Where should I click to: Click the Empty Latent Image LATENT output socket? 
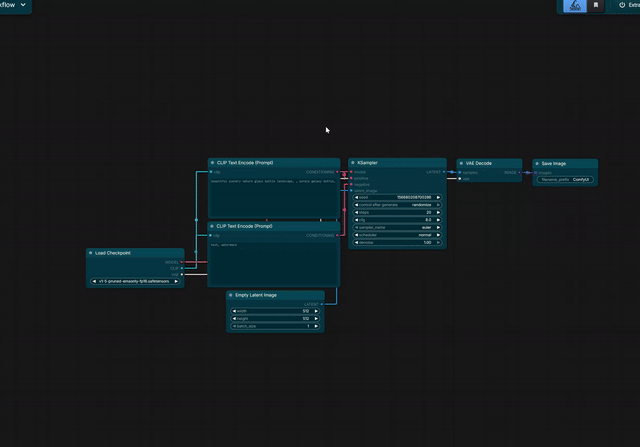pyautogui.click(x=322, y=305)
